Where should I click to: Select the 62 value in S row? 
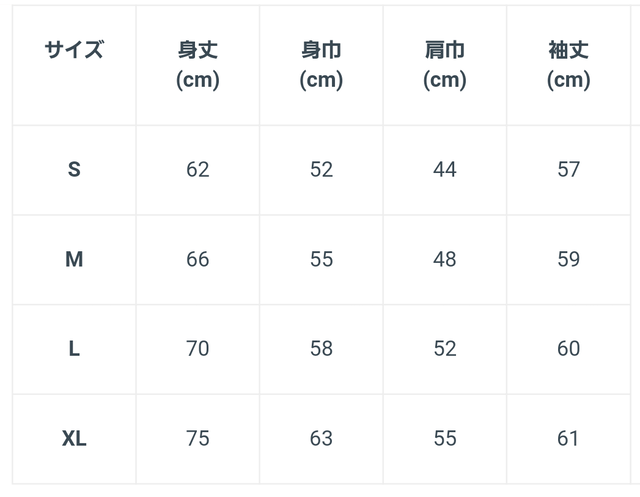click(x=198, y=169)
